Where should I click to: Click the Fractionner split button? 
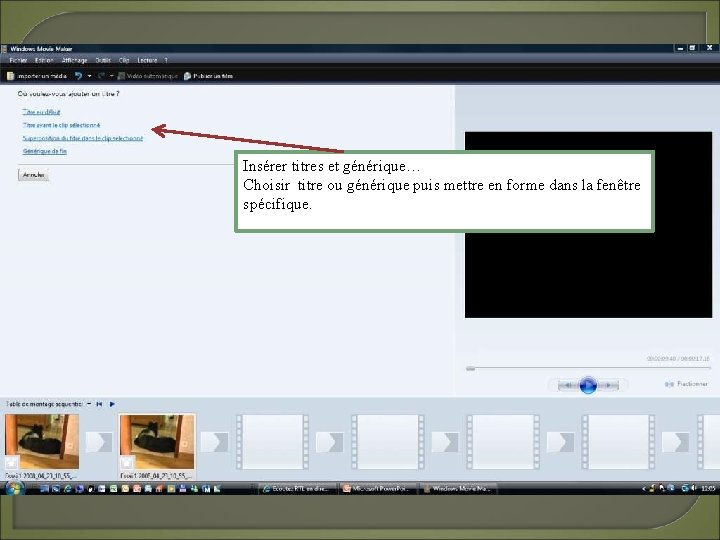click(x=686, y=384)
